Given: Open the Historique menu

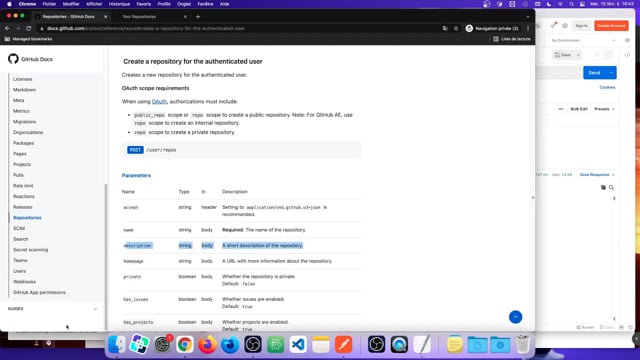Looking at the screenshot, I should tap(119, 4).
